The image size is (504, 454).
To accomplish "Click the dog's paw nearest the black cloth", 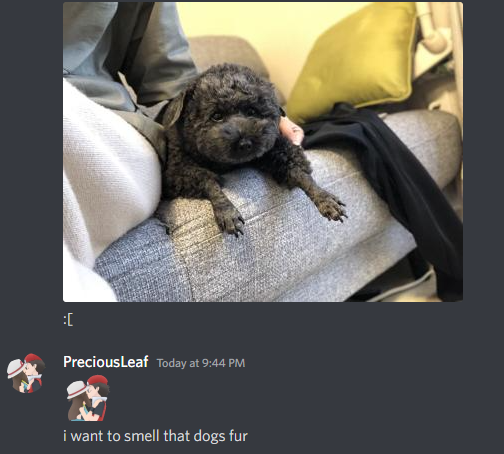I will (x=330, y=207).
